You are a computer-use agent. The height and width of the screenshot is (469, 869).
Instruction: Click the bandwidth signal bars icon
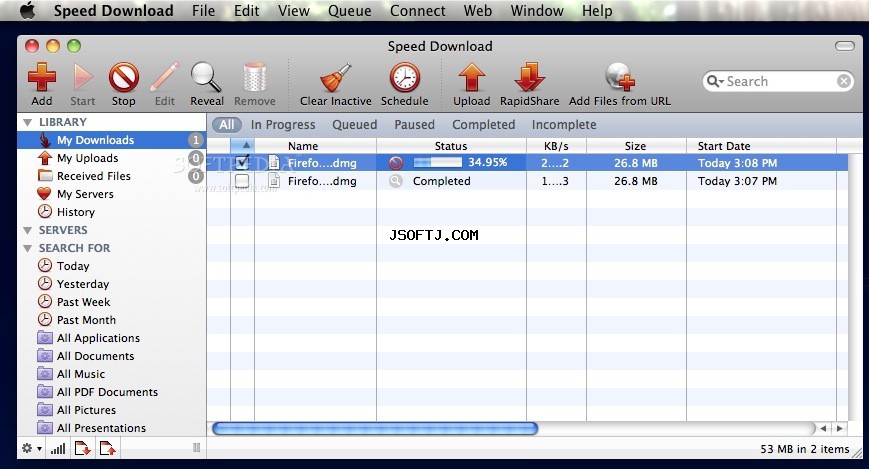58,448
